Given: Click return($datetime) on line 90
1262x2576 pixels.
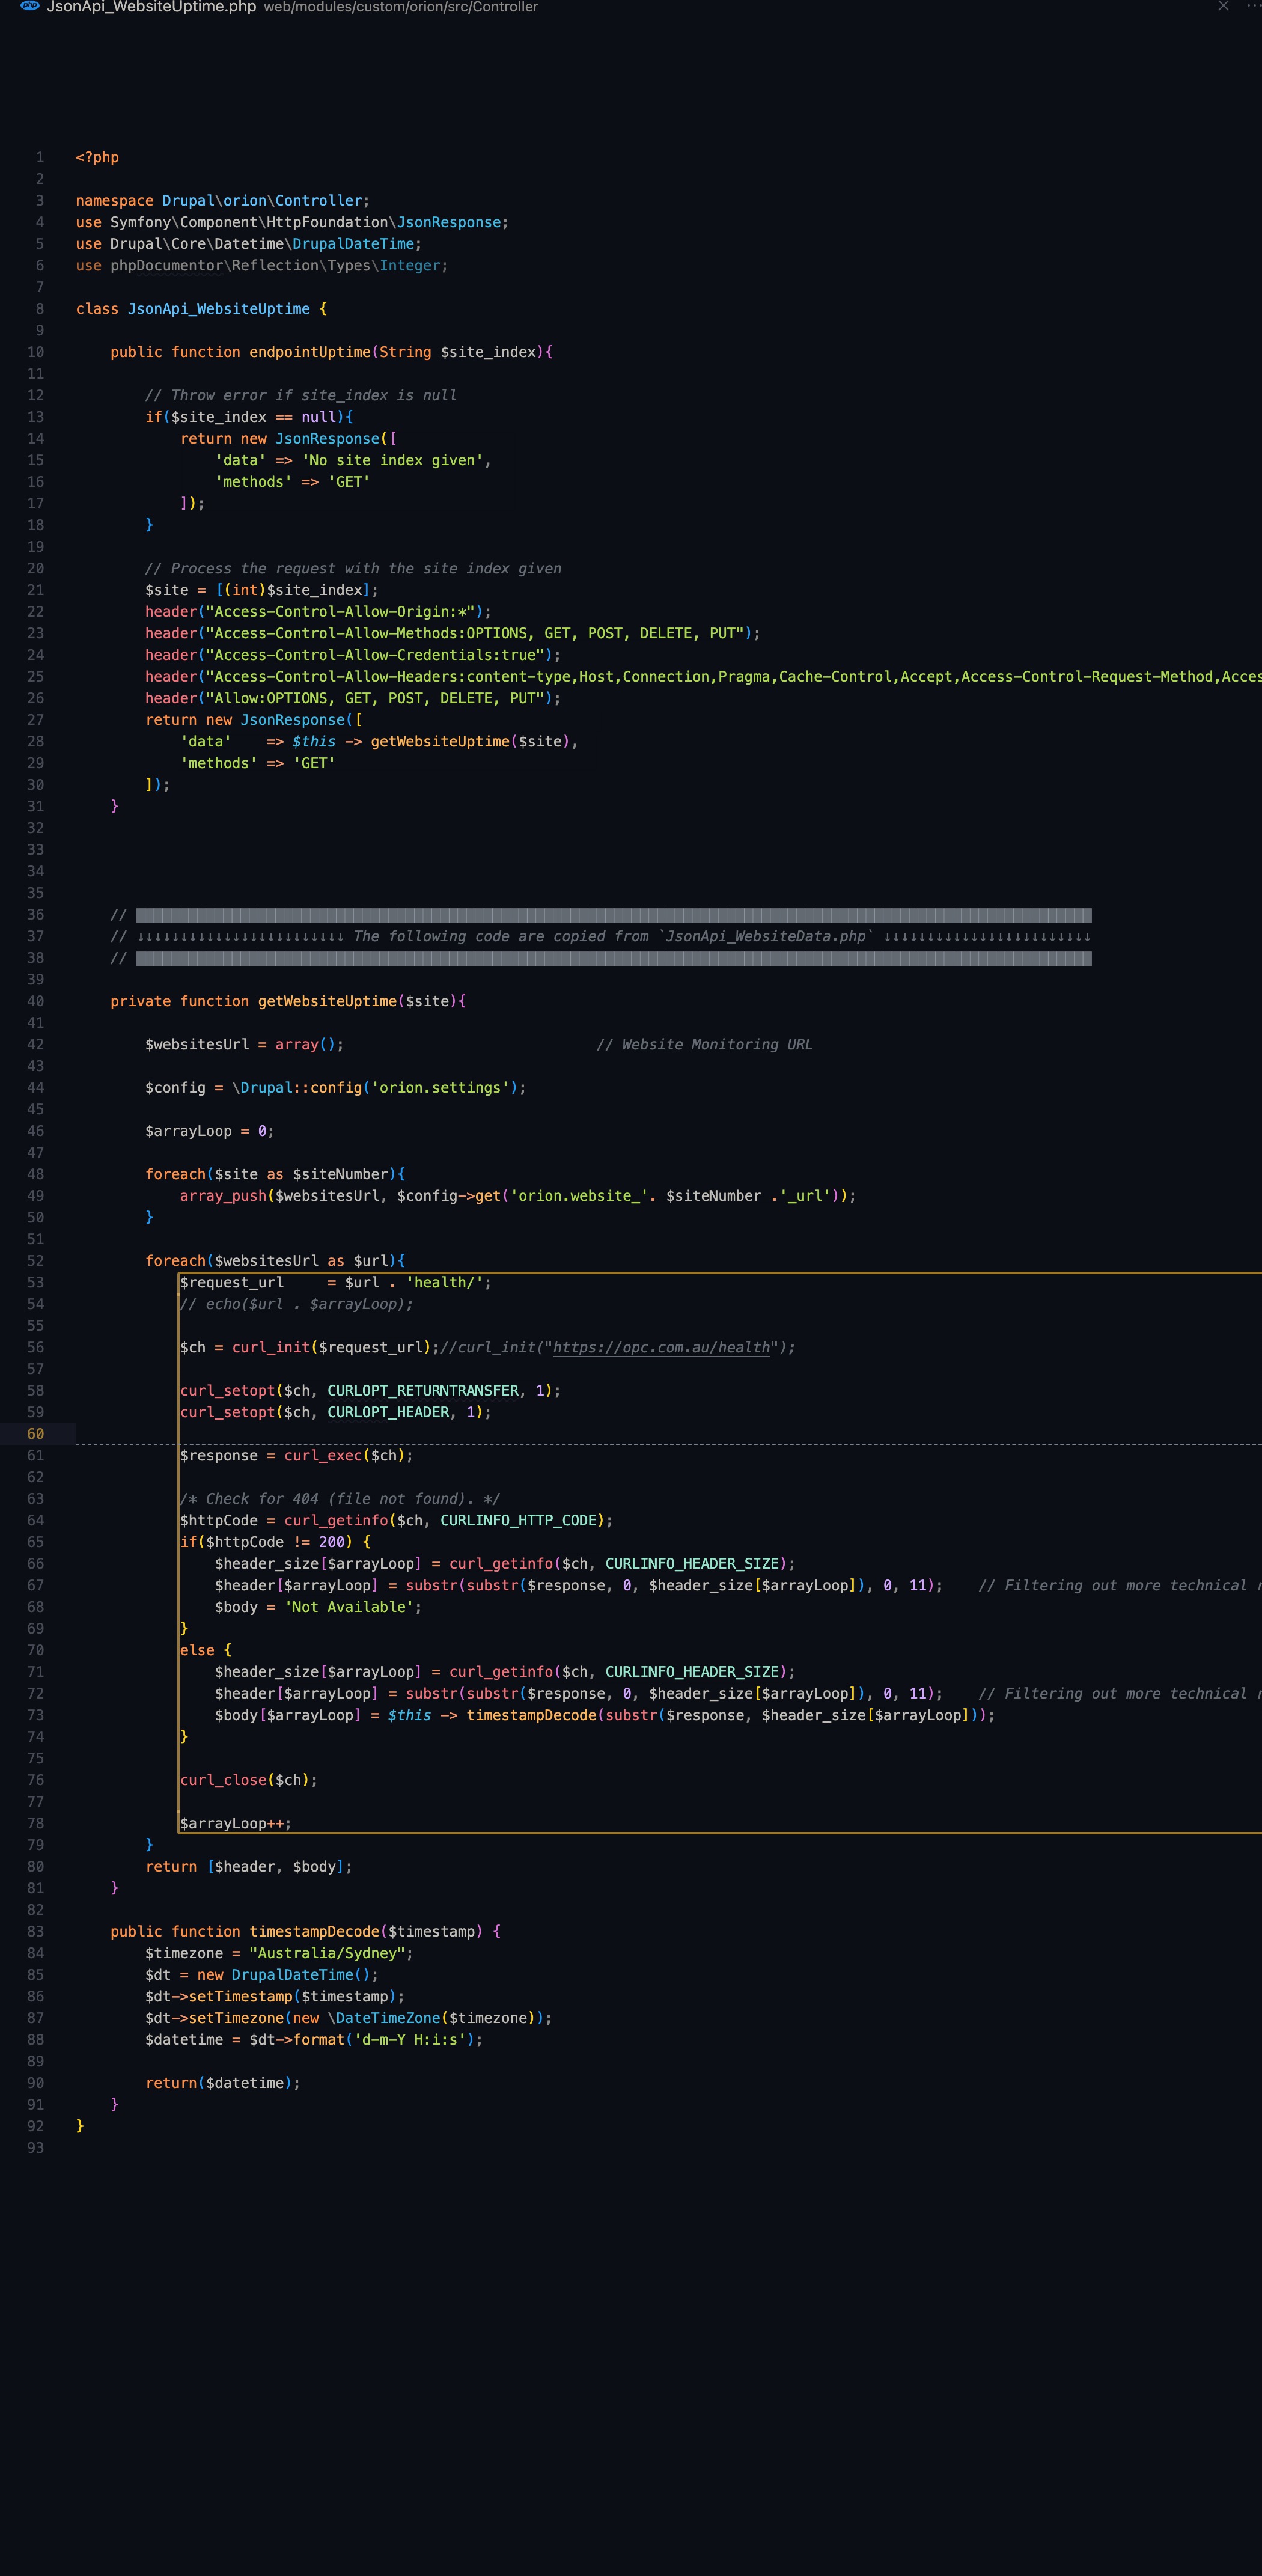Looking at the screenshot, I should (x=219, y=2083).
